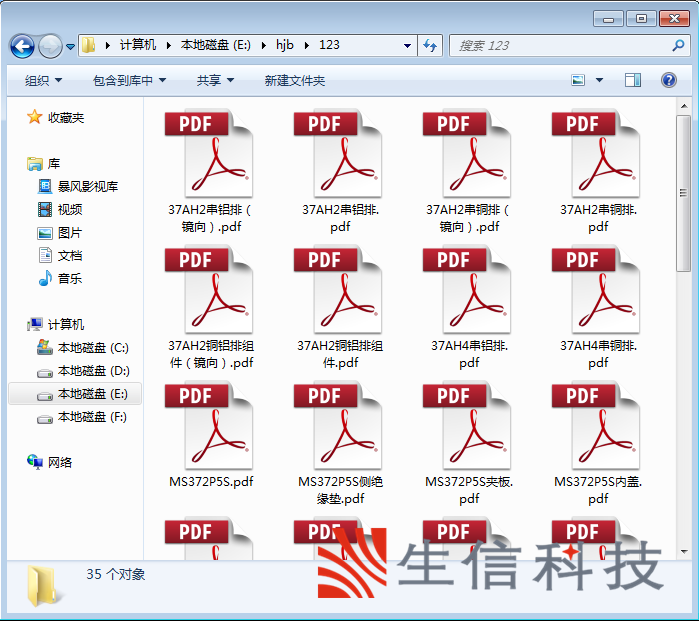Open the 包含到库中 menu
The height and width of the screenshot is (621, 699).
point(129,81)
